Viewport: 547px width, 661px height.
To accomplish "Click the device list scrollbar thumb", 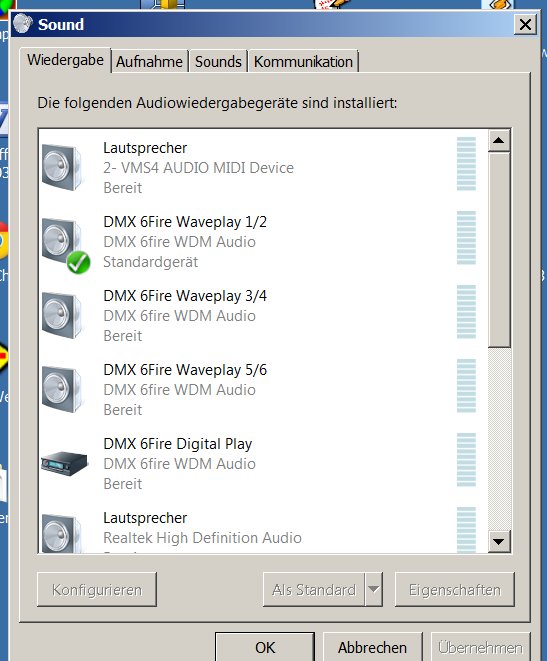I will (x=499, y=250).
